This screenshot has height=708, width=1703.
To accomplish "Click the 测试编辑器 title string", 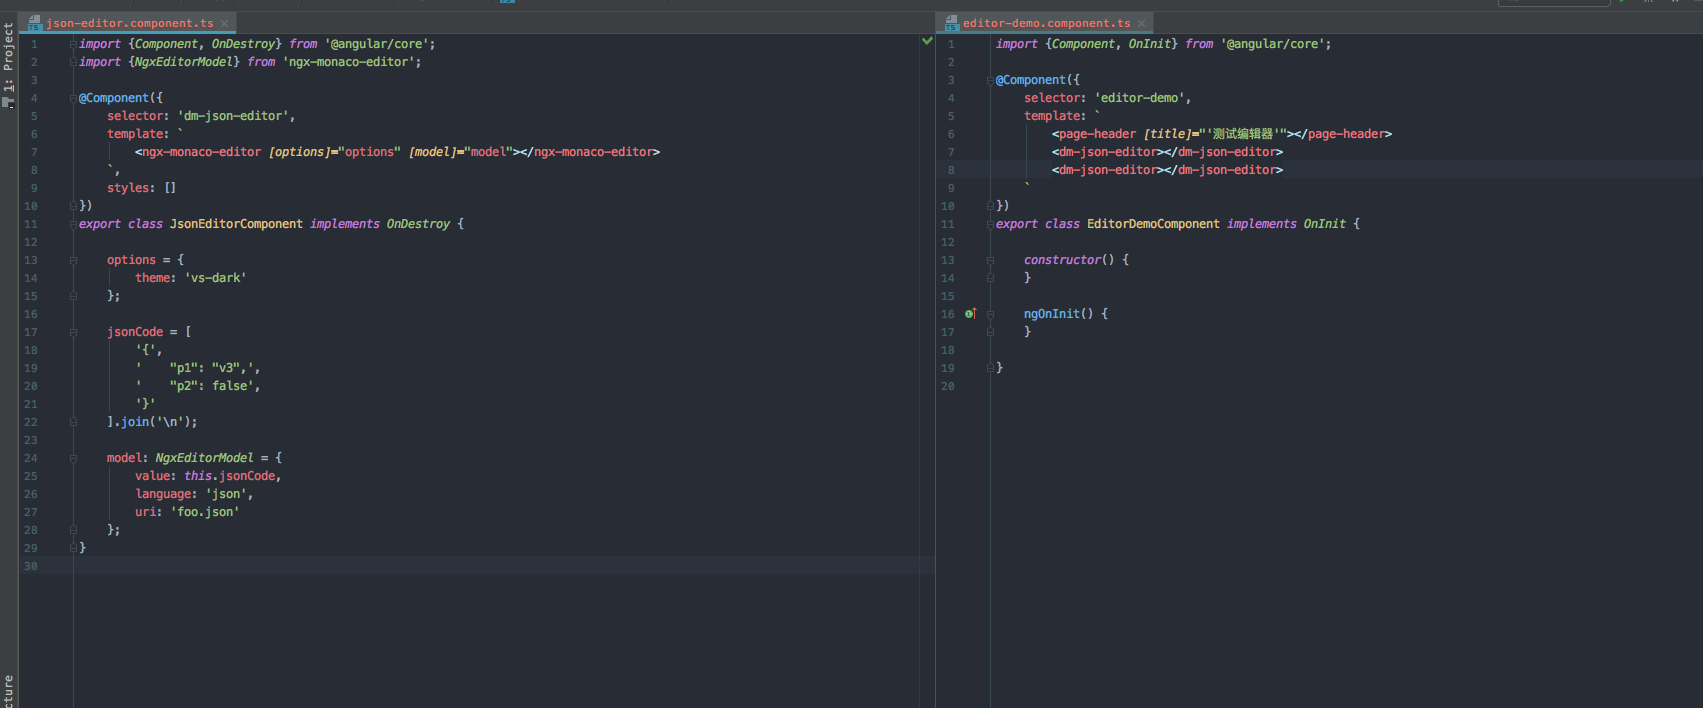I will 1243,134.
